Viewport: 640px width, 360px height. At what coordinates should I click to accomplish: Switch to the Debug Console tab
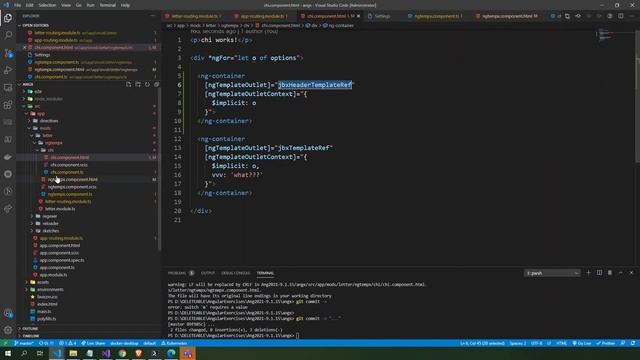[235, 273]
